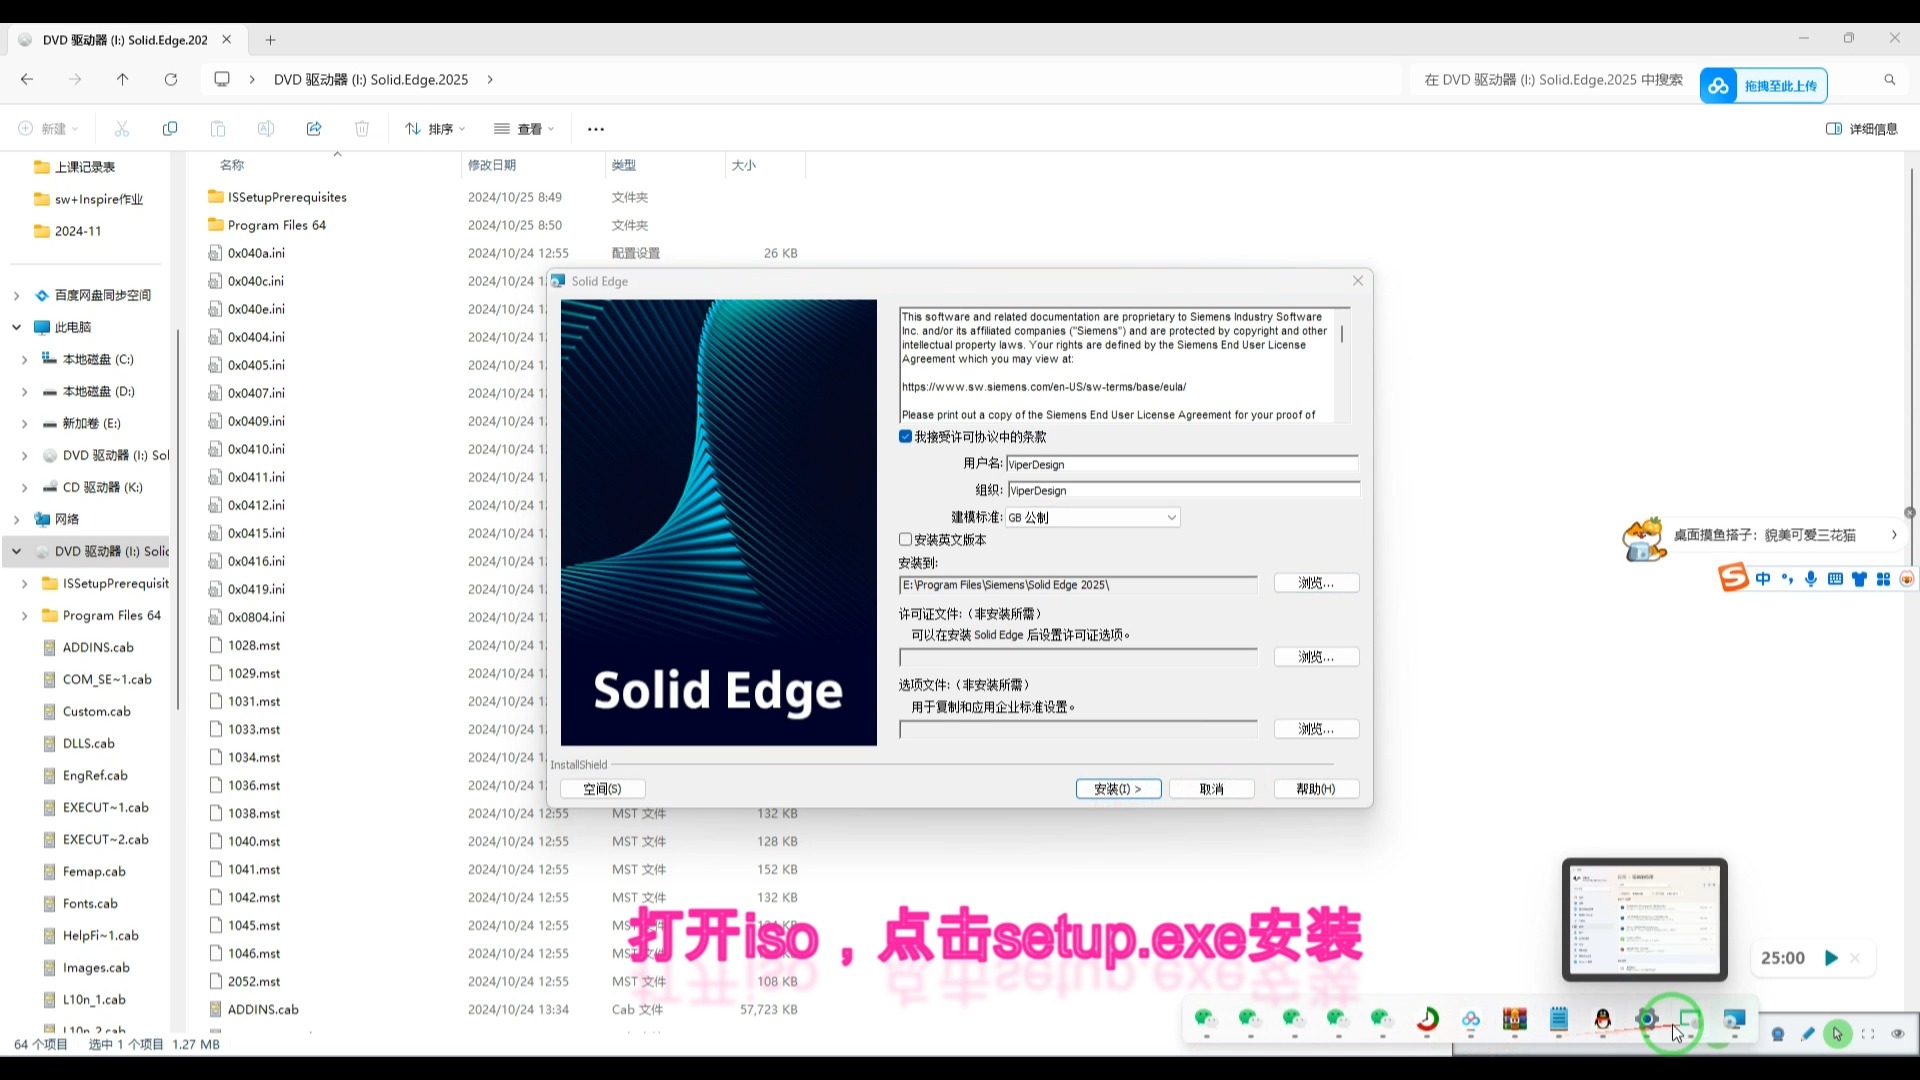Toggle Sogou Chinese/English mode 中 button
The image size is (1920, 1080).
point(1763,579)
